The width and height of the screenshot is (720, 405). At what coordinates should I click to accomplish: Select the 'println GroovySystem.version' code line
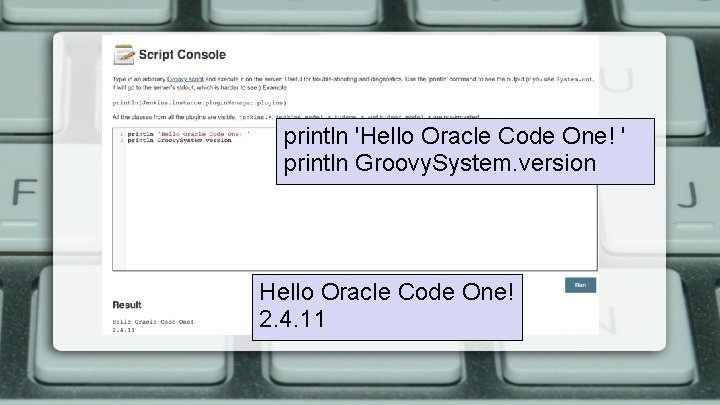pos(180,141)
